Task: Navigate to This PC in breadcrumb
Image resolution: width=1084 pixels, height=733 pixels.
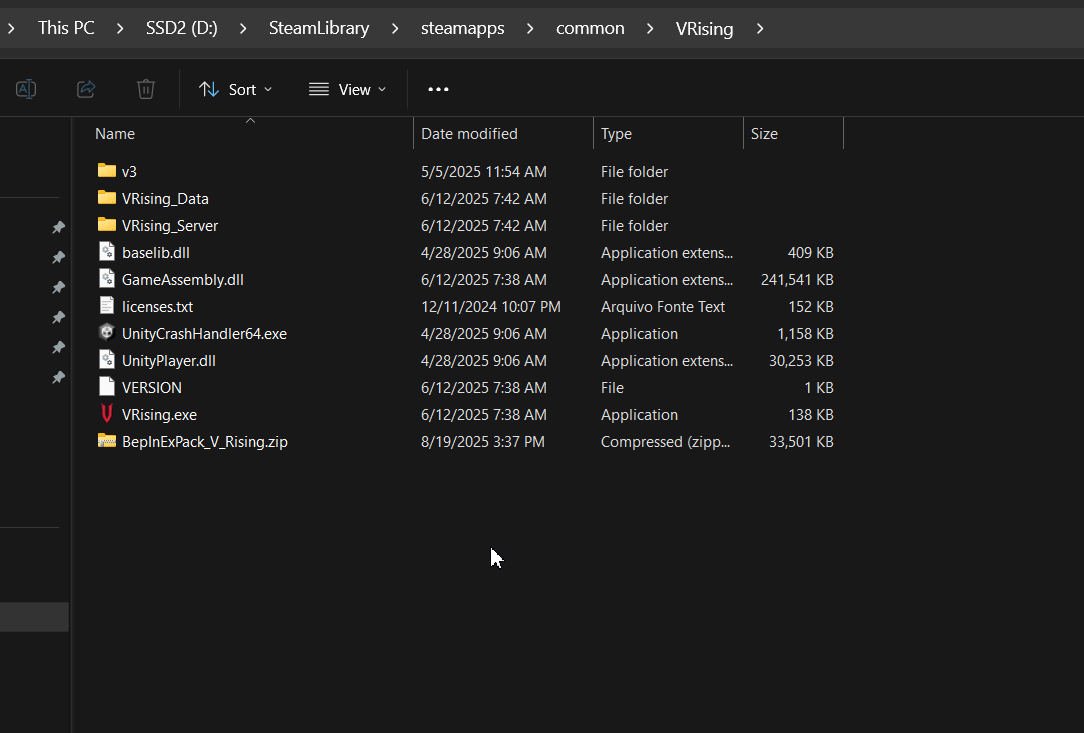Action: click(66, 28)
